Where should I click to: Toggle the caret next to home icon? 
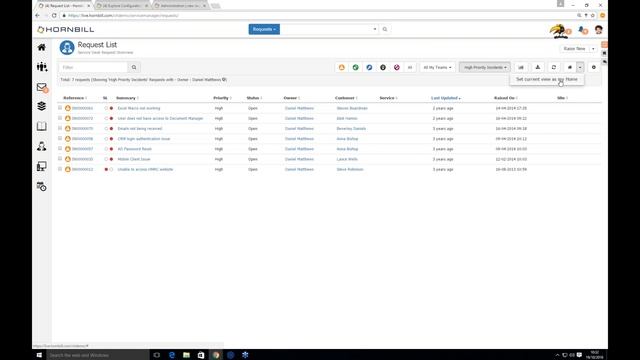(x=580, y=67)
